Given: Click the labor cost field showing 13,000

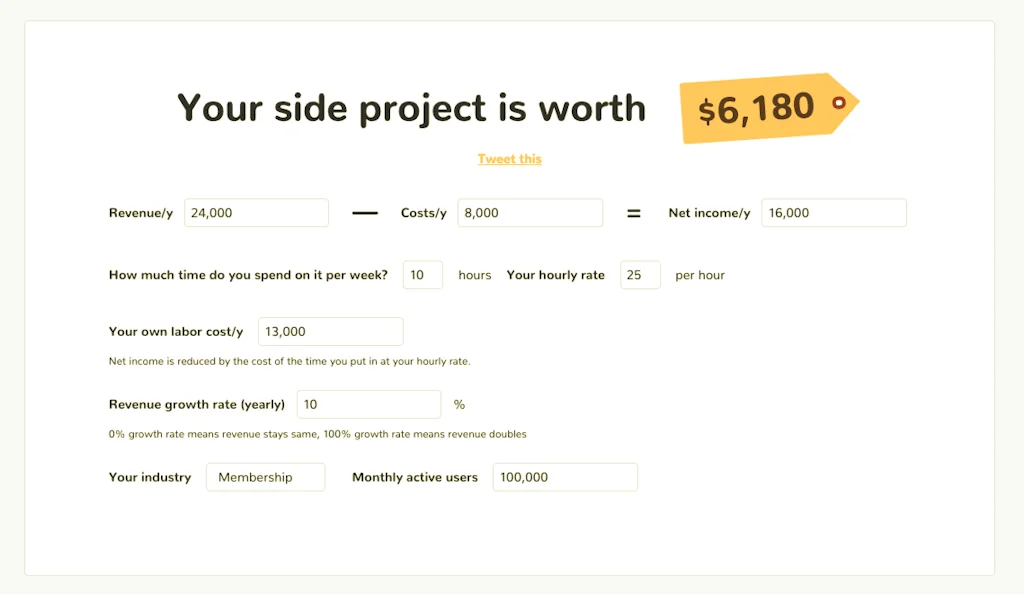Looking at the screenshot, I should [330, 331].
